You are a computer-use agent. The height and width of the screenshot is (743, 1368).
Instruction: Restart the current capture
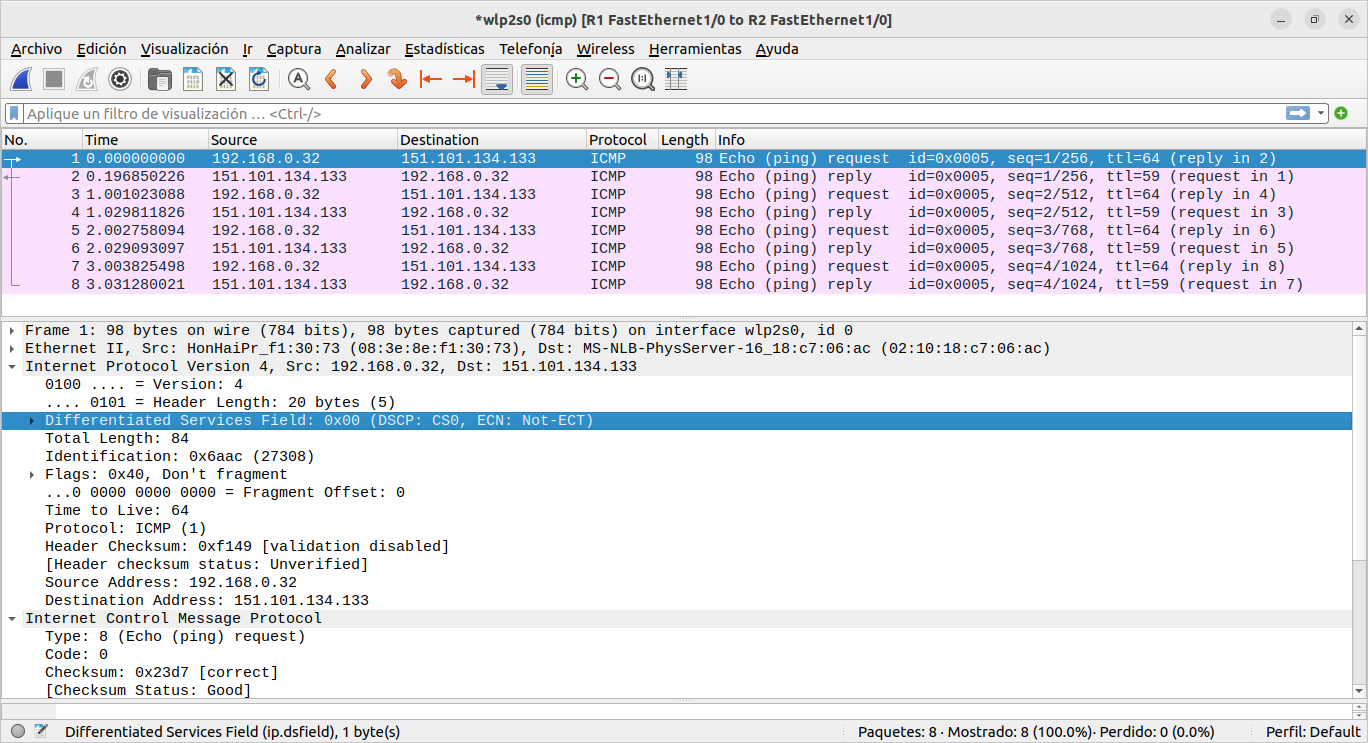click(x=87, y=79)
